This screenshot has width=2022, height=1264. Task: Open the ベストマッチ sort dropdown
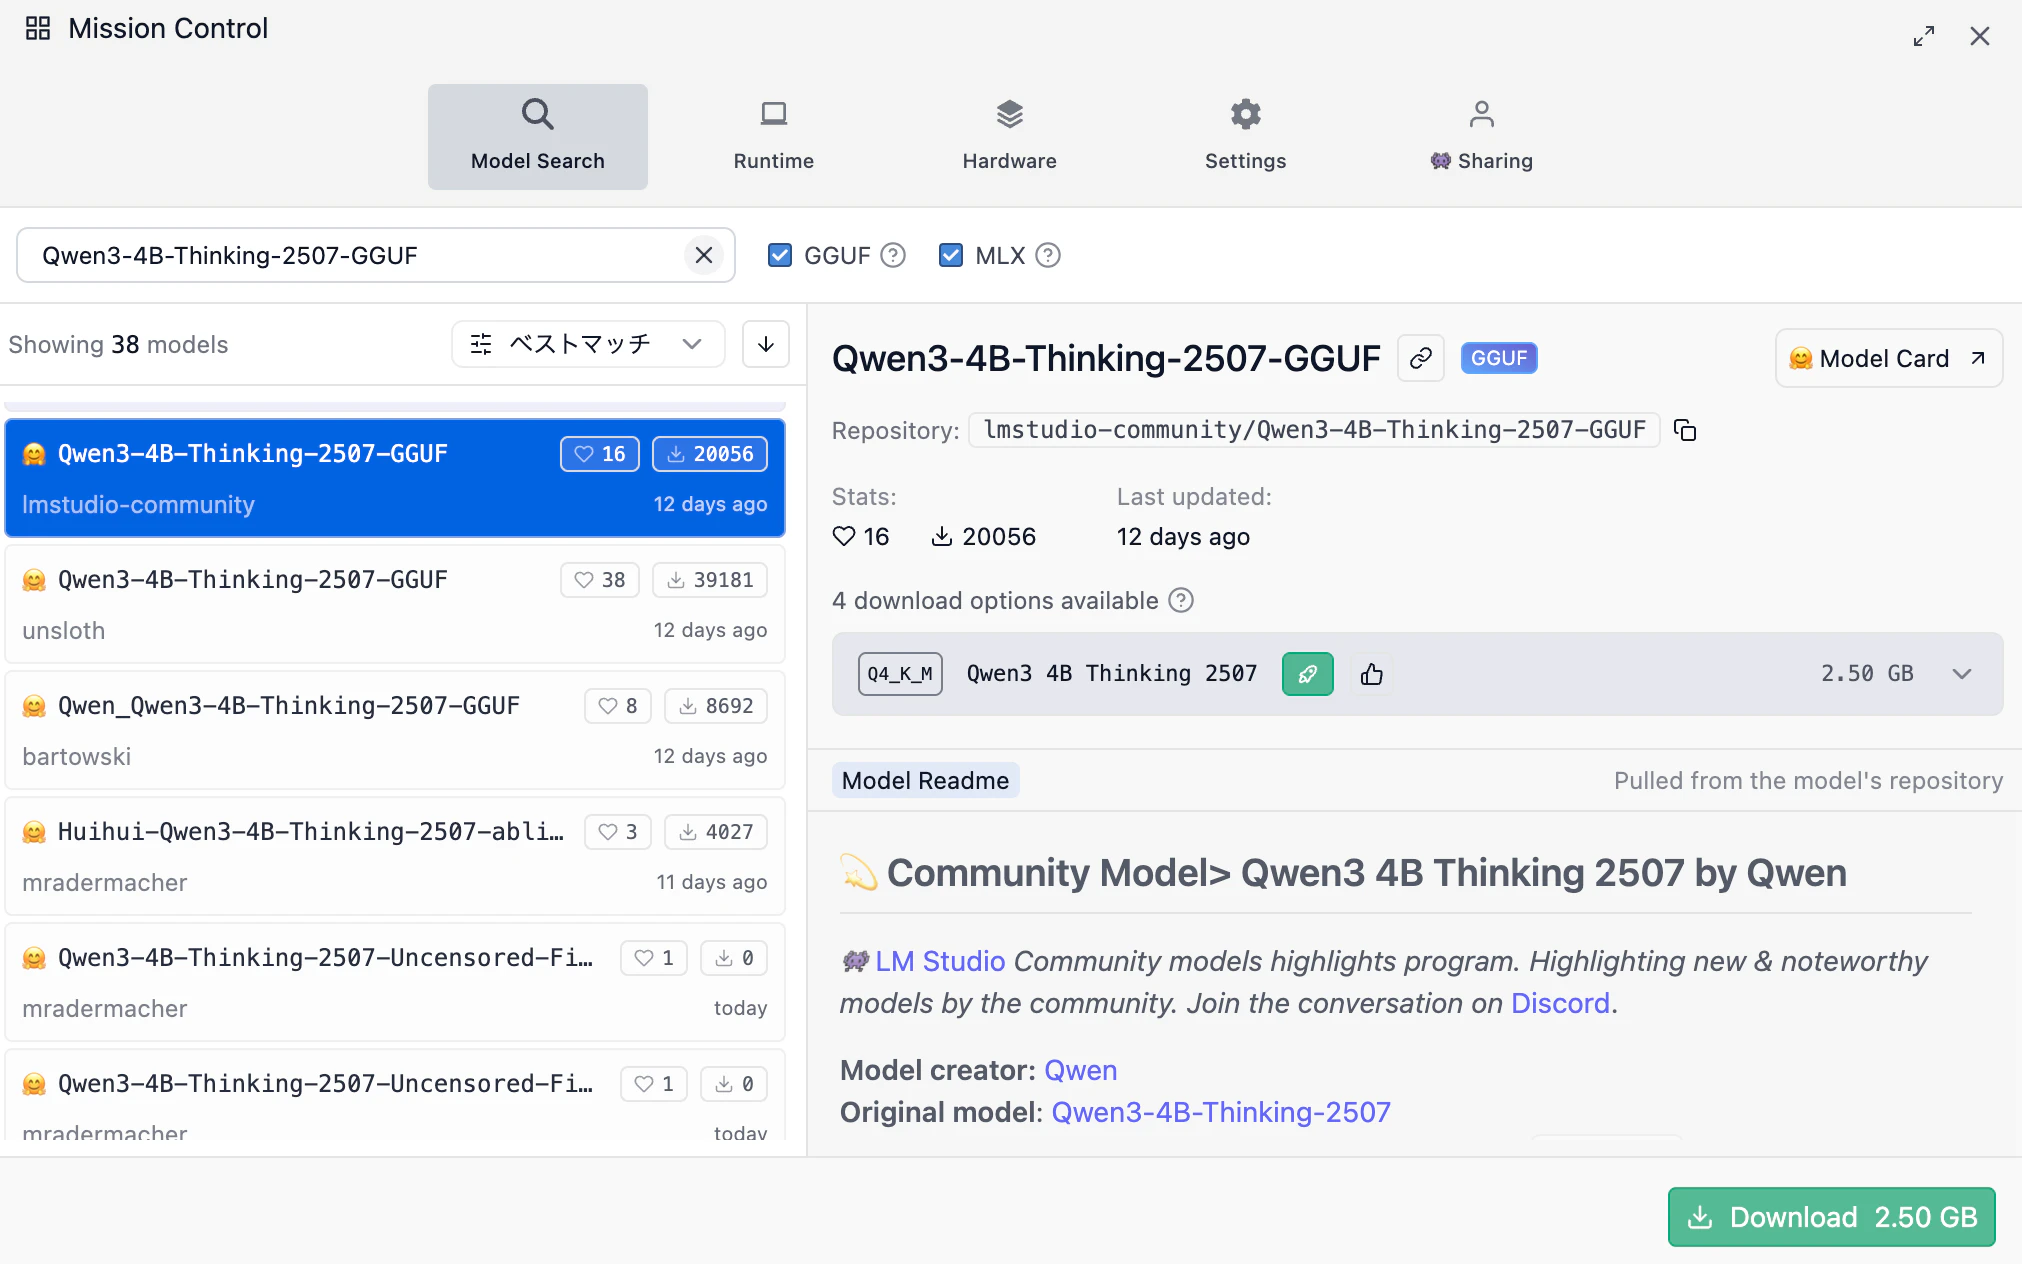[588, 344]
